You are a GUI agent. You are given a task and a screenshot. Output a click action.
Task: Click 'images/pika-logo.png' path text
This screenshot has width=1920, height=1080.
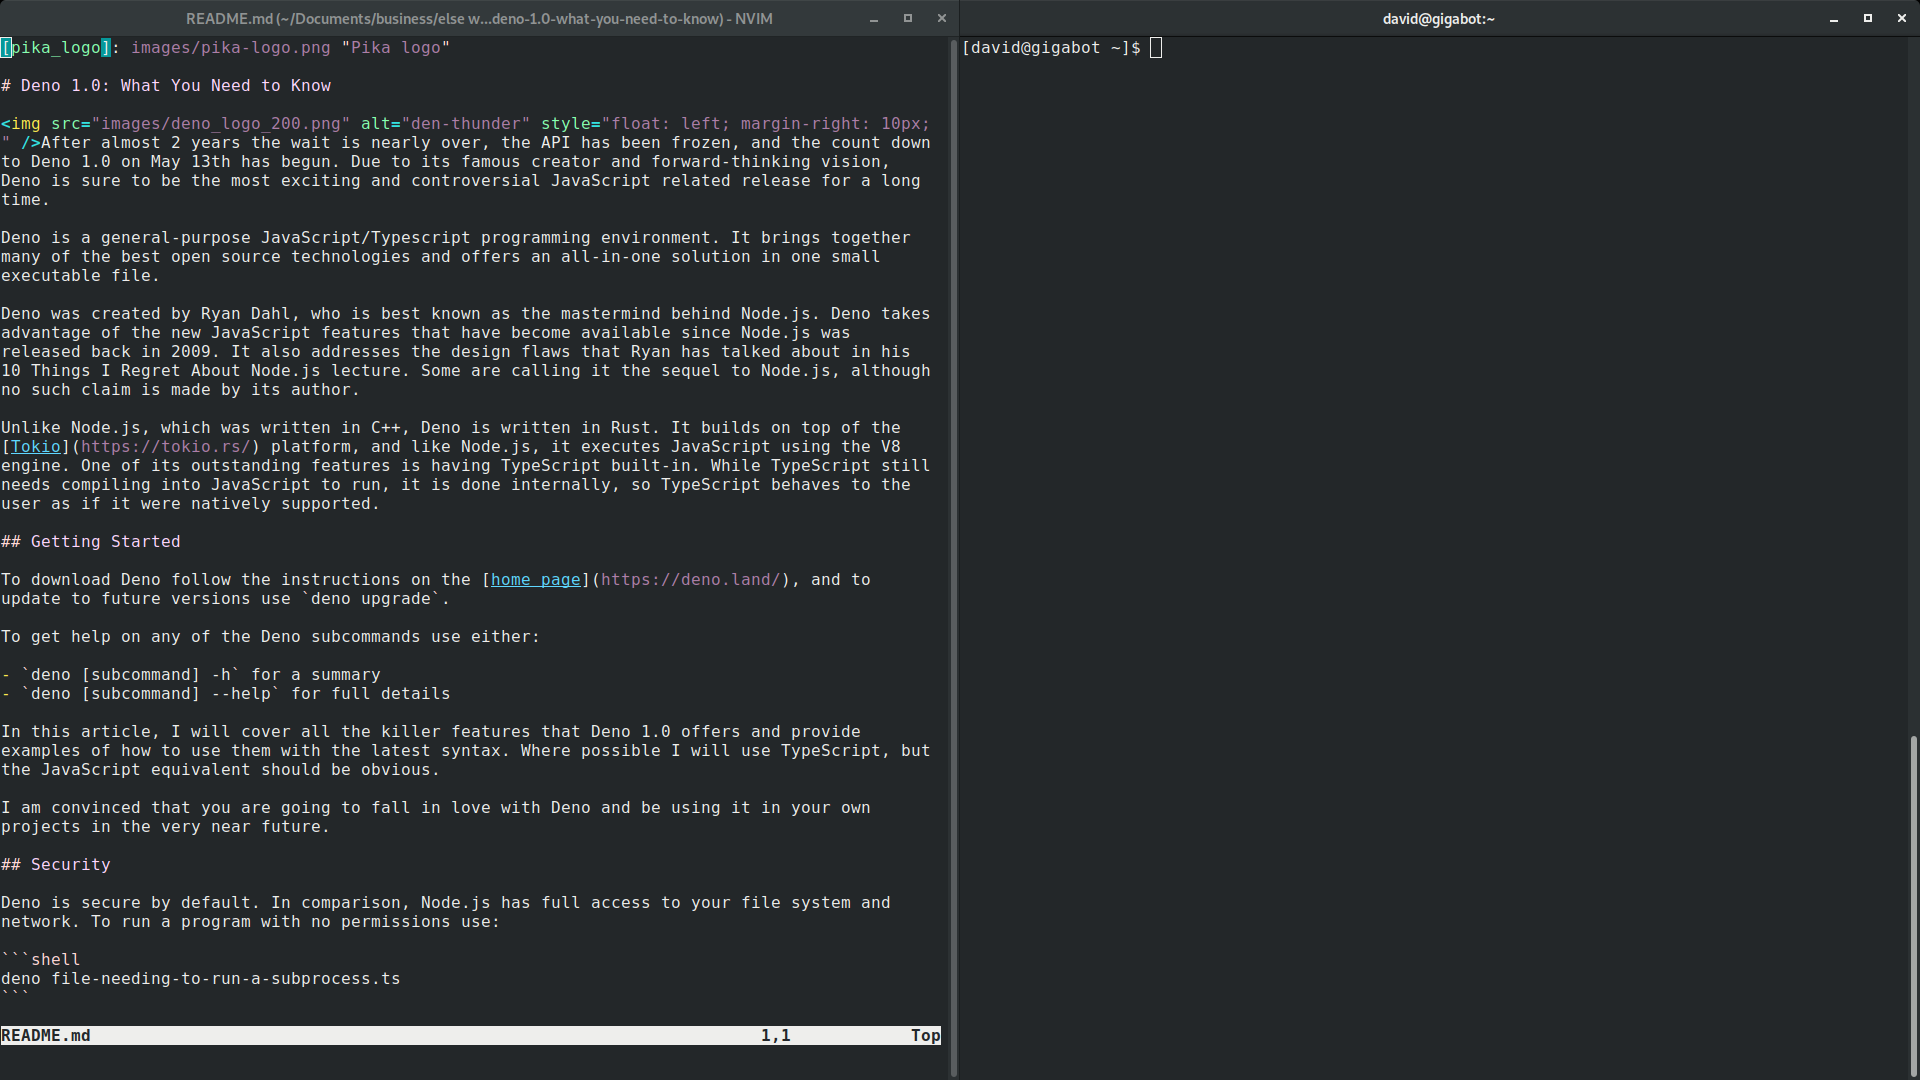click(231, 48)
